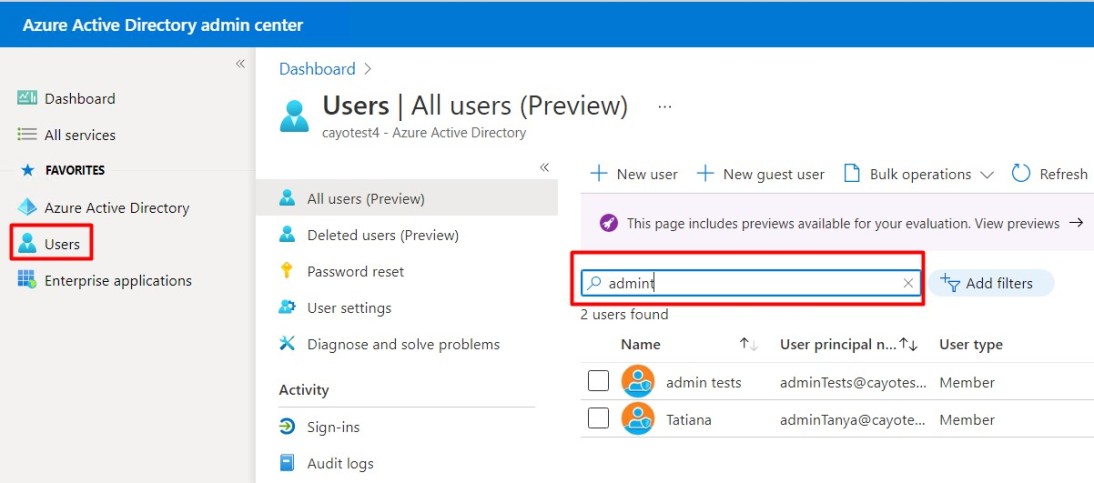Viewport: 1094px width, 483px height.
Task: Open All services menu item
Action: [x=80, y=135]
